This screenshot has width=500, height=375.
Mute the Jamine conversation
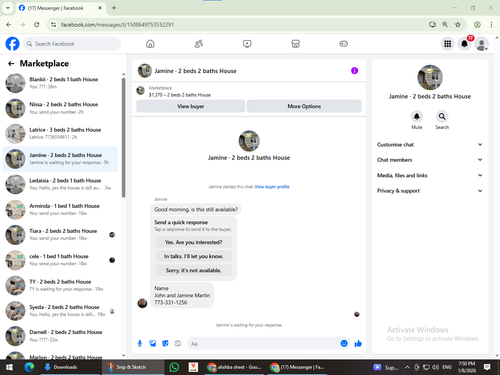tap(417, 116)
